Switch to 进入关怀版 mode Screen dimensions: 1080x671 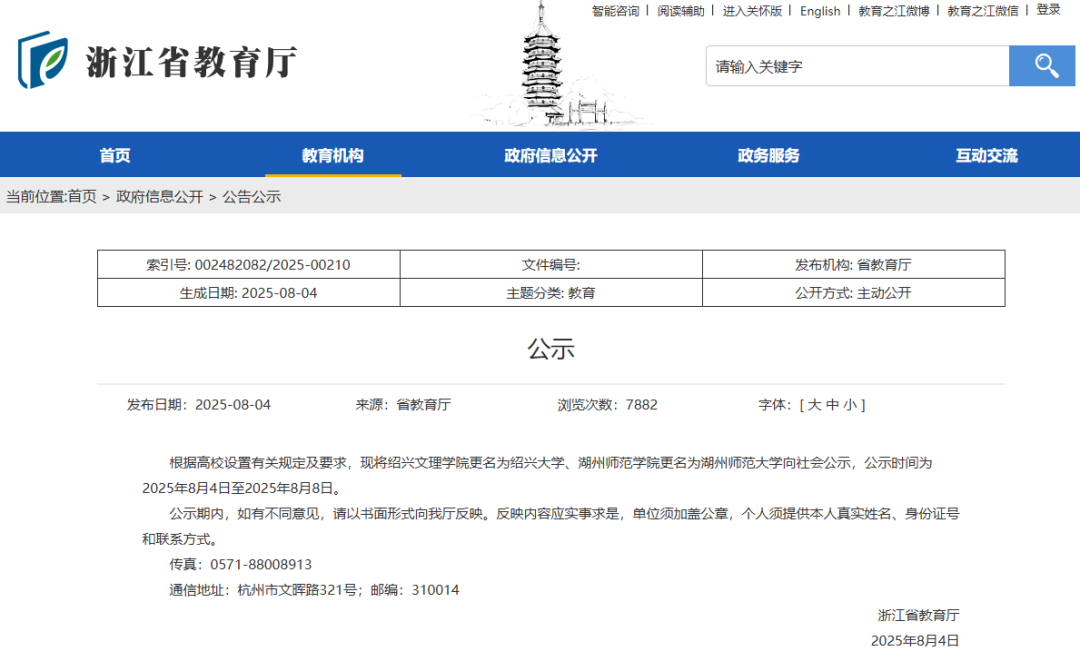pyautogui.click(x=752, y=11)
